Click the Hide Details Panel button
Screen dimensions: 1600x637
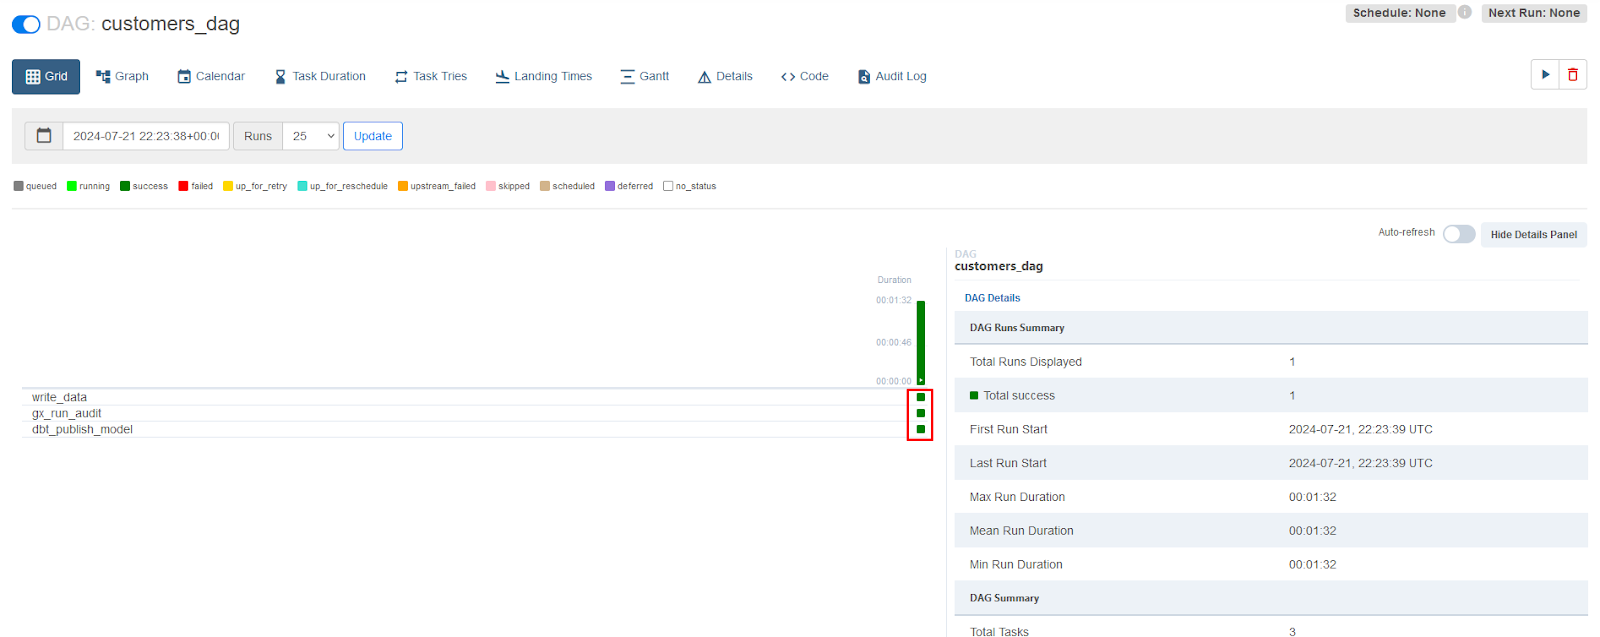pyautogui.click(x=1533, y=235)
